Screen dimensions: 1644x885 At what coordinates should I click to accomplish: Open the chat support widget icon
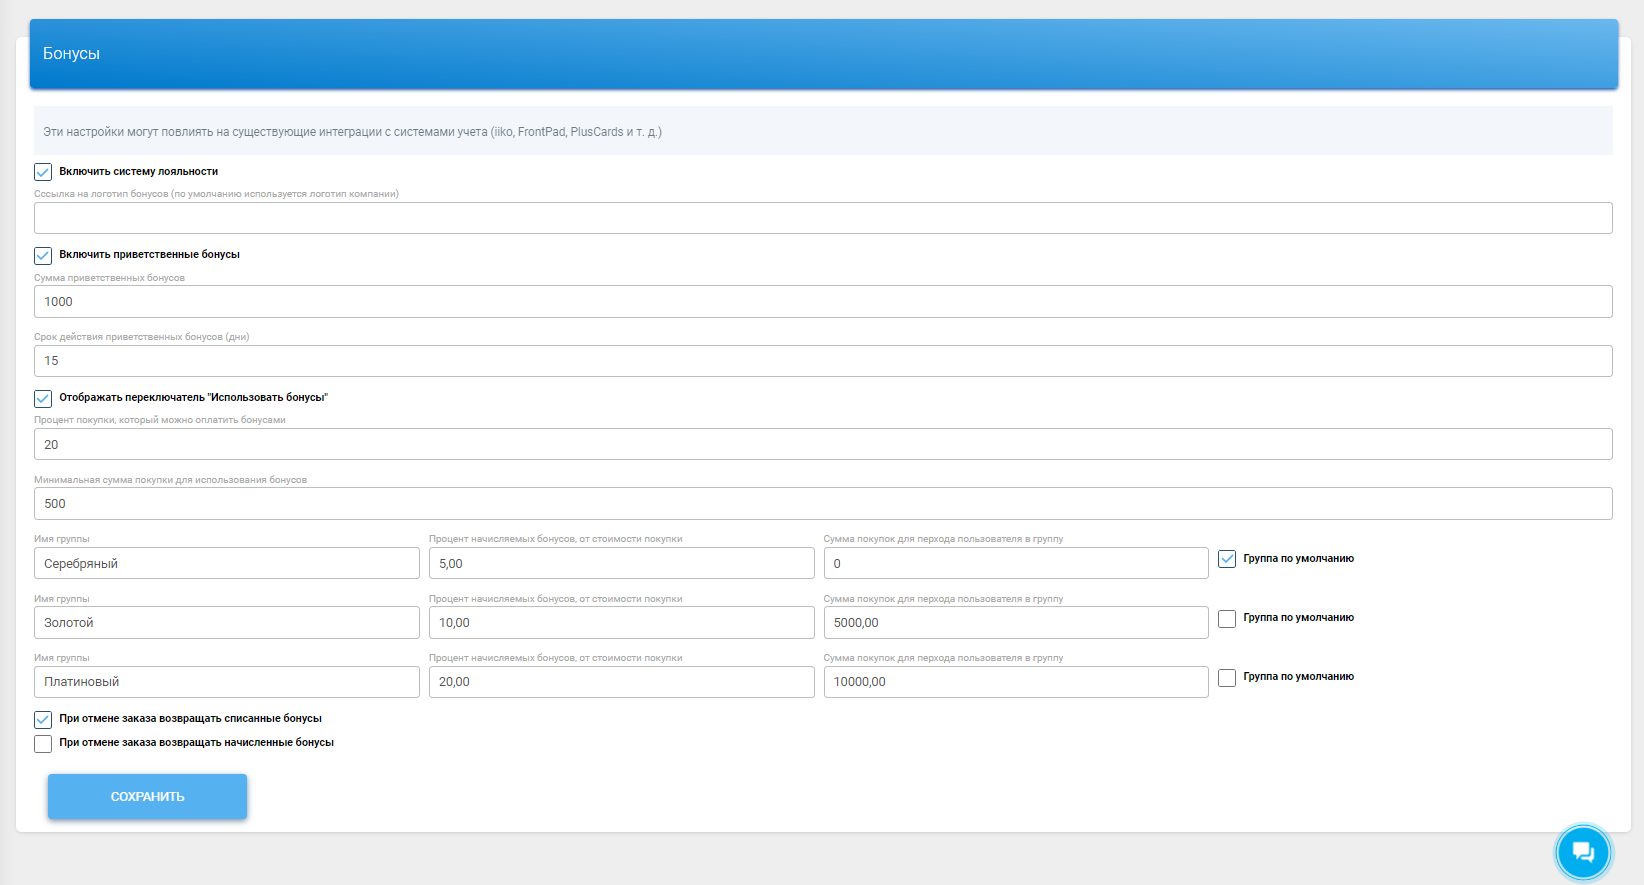1582,852
